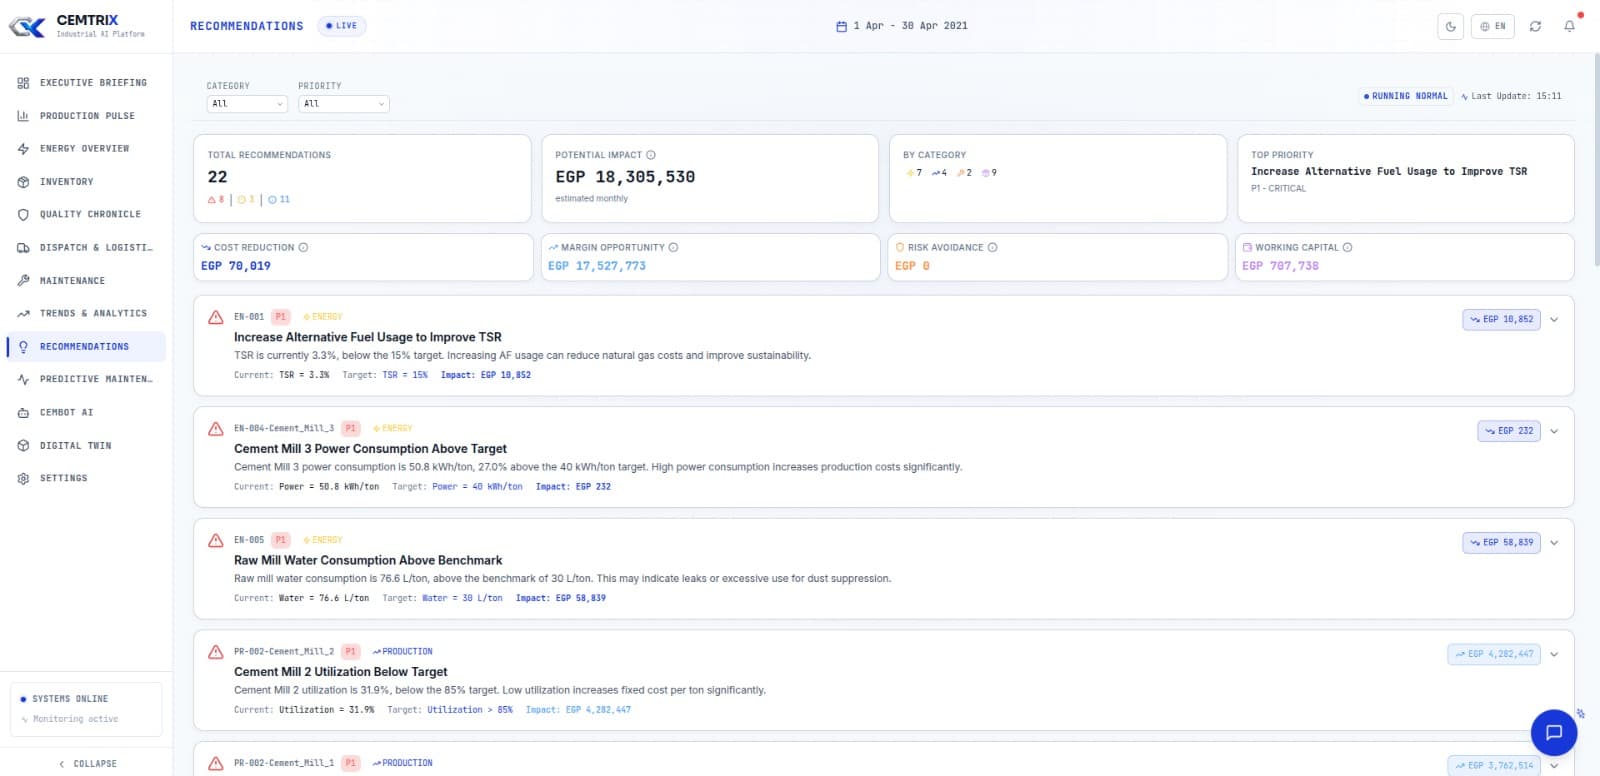Click info icon beside Cost Reduction
Screen dimensions: 1600x776
[303, 247]
